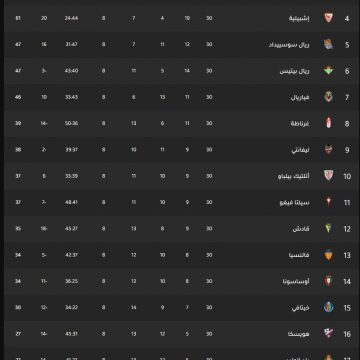This screenshot has width=360, height=360.
Task: Open the Huesca club crest icon
Action: pos(329,333)
